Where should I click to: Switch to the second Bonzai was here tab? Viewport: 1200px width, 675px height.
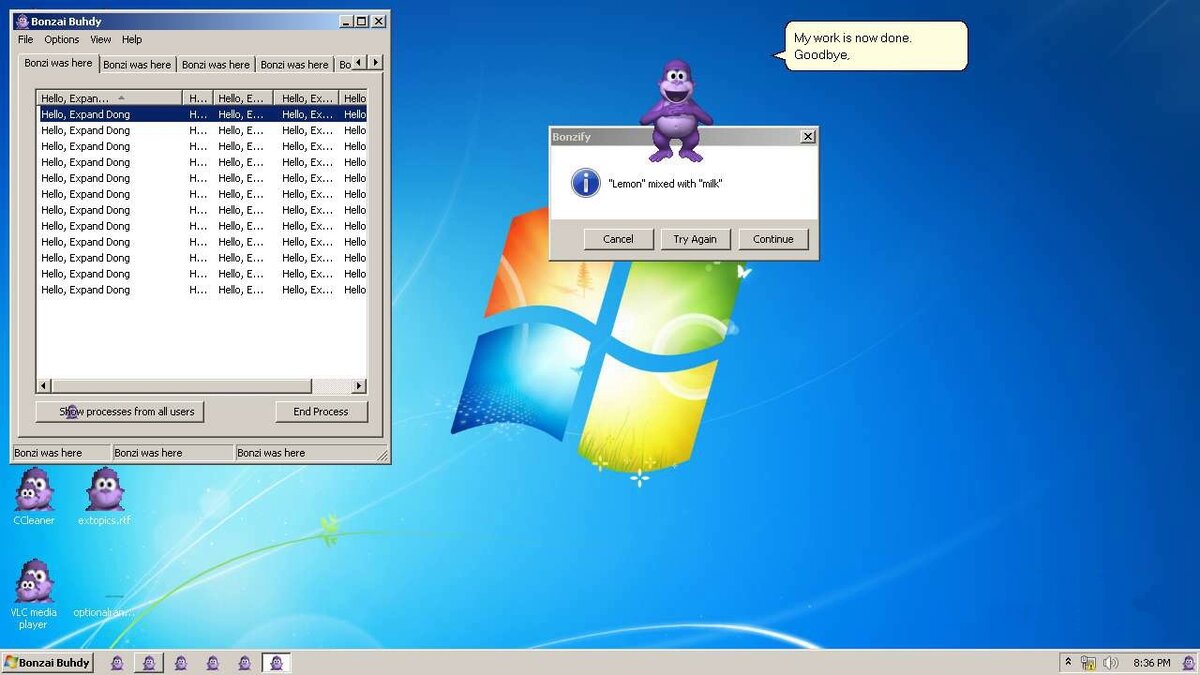click(136, 62)
